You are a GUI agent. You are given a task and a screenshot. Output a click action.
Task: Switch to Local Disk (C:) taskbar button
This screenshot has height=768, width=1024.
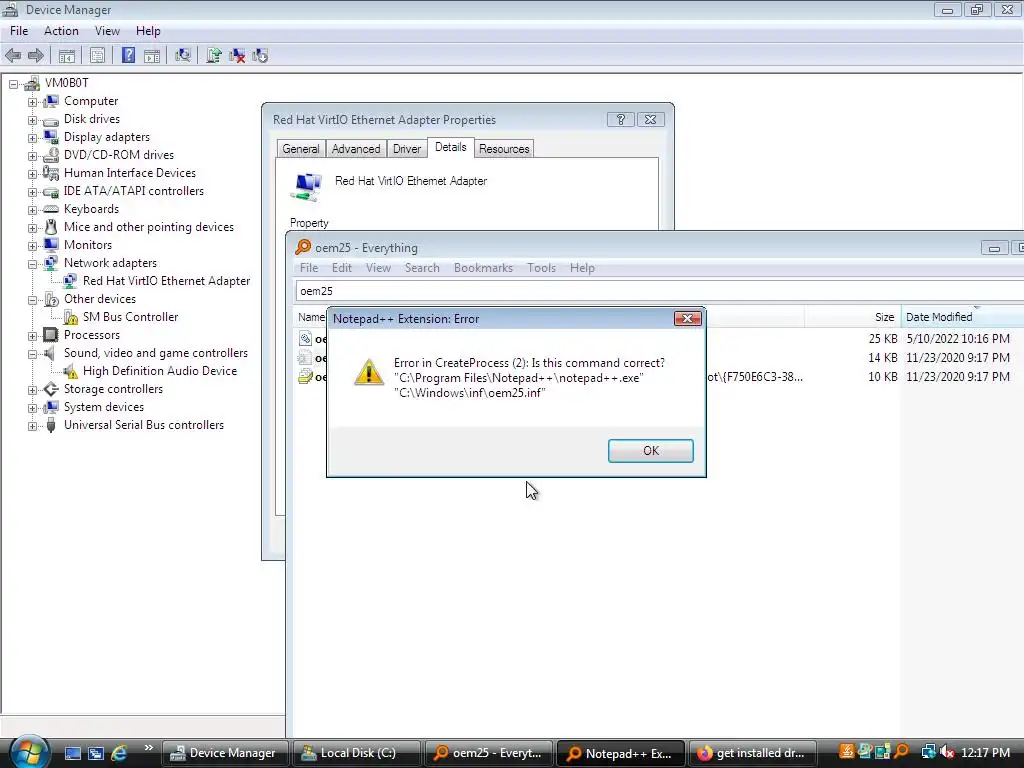click(x=357, y=753)
